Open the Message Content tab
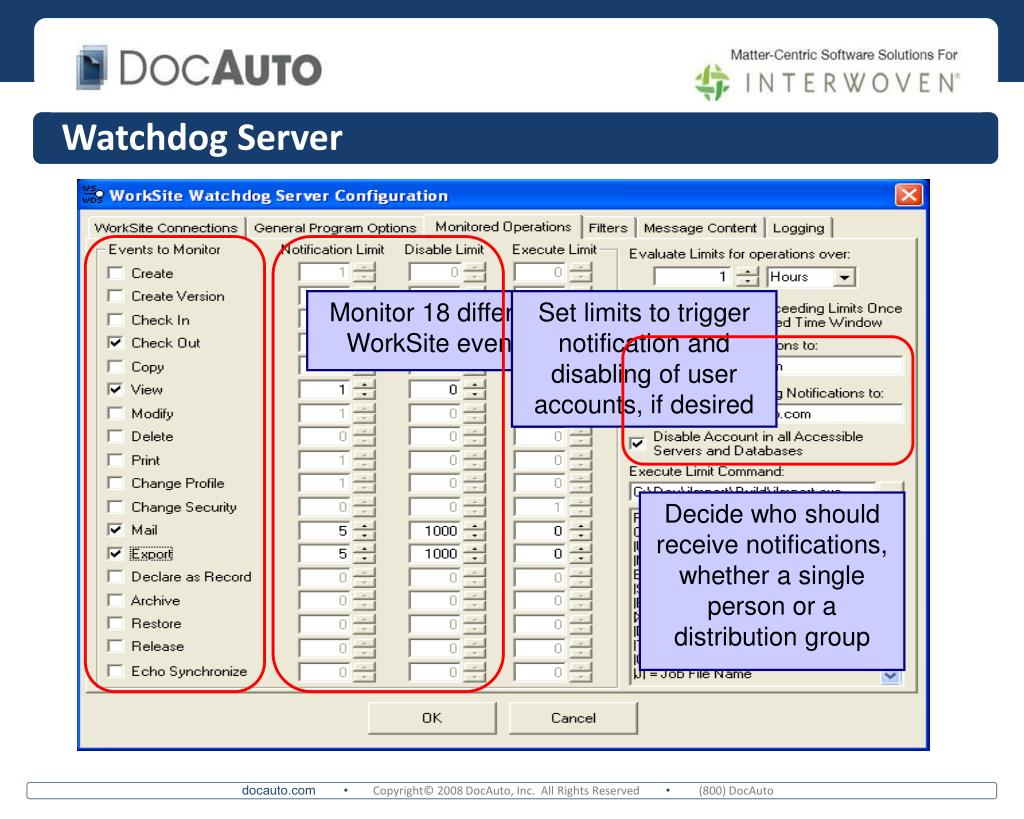1024x819 pixels. point(700,227)
